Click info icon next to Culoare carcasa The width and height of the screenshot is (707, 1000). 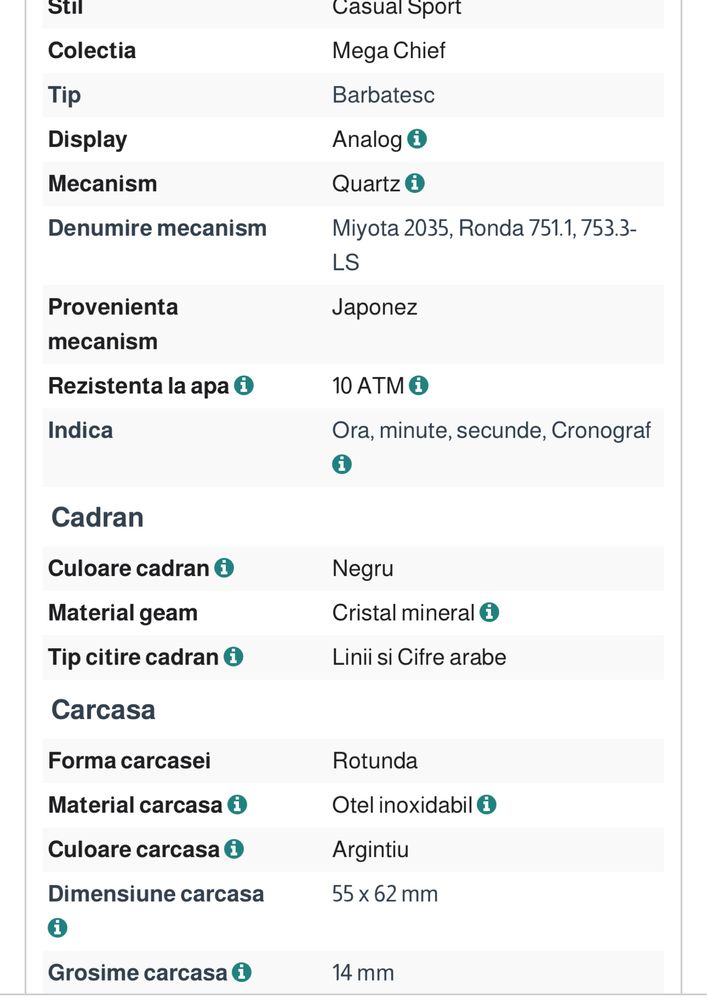point(234,849)
